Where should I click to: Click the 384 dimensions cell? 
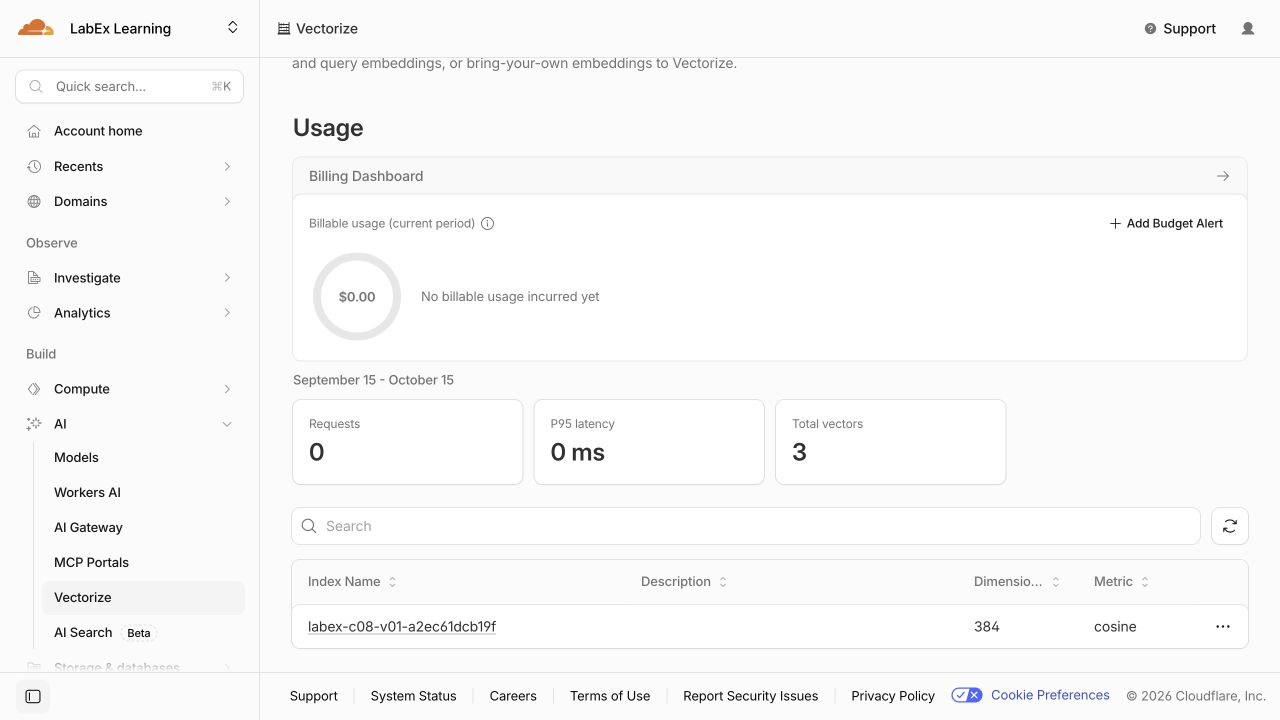987,627
